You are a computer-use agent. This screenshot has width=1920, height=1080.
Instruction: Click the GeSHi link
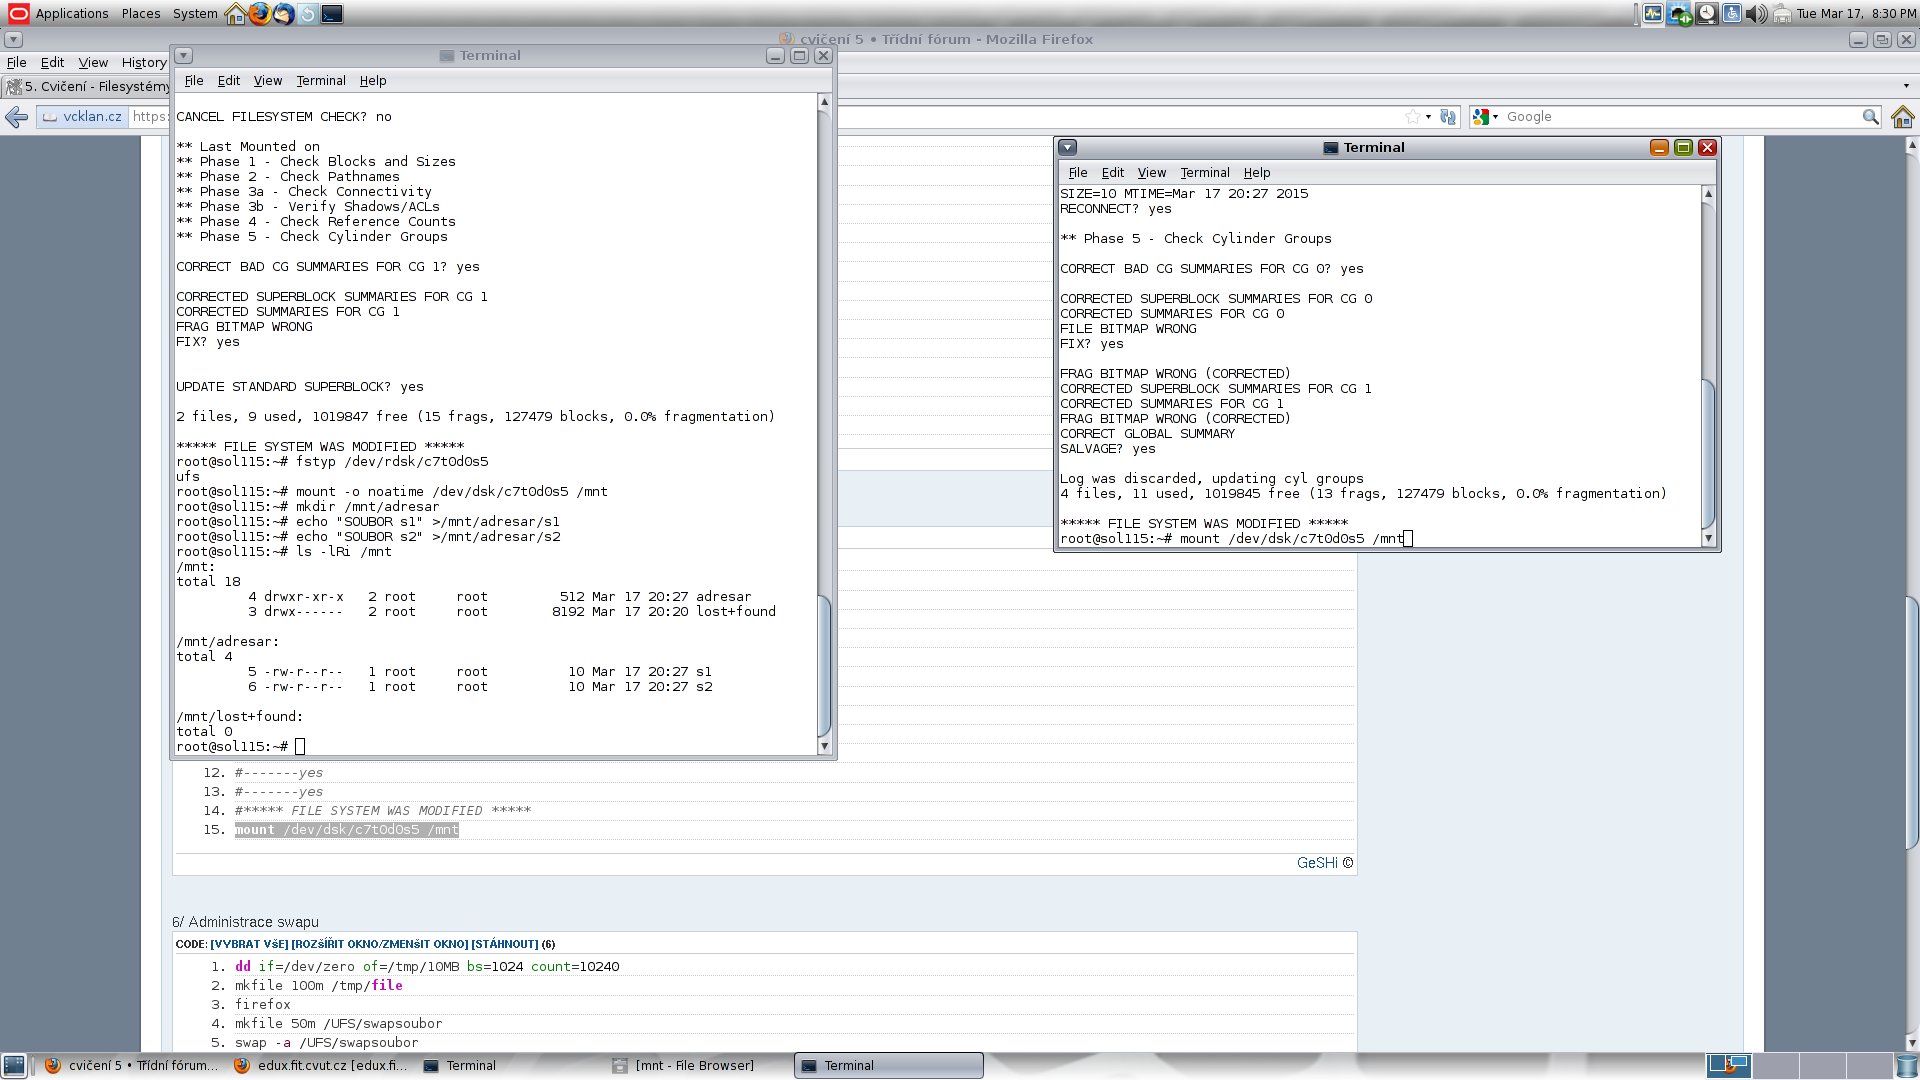point(1317,863)
